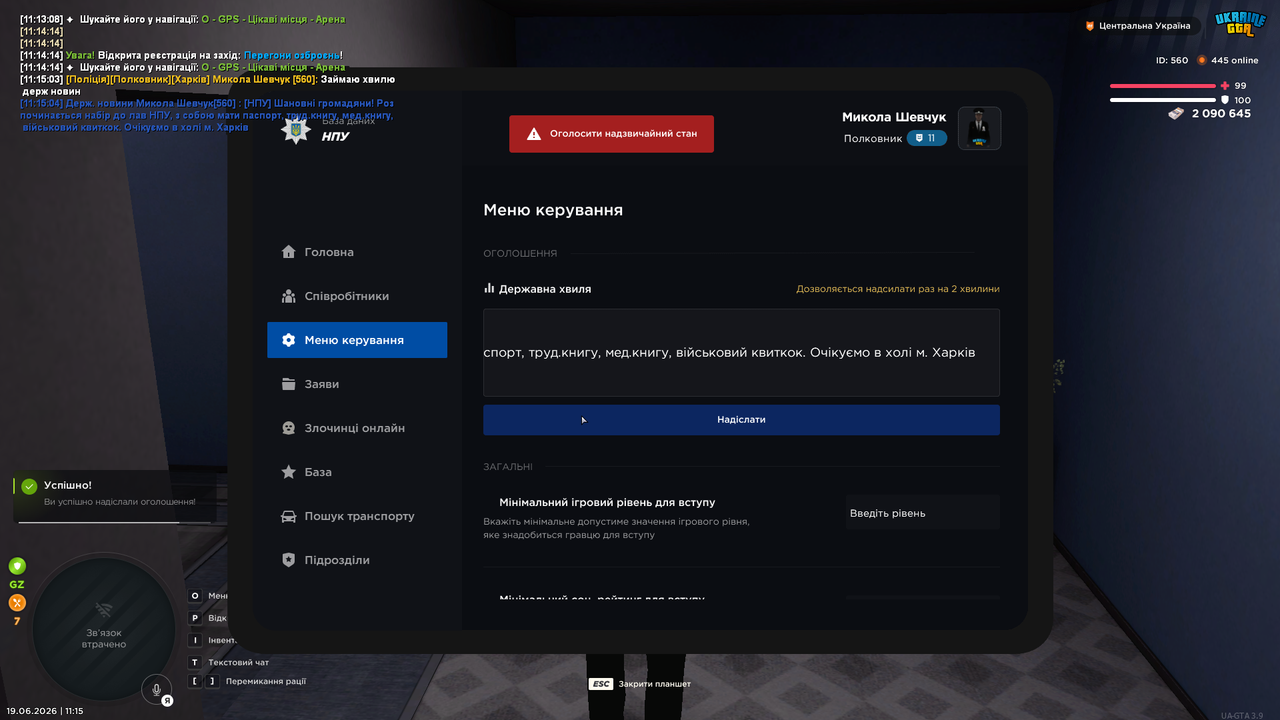Screen dimensions: 1280x720
Task: Click the Ukraine GTA logo
Action: click(1241, 24)
